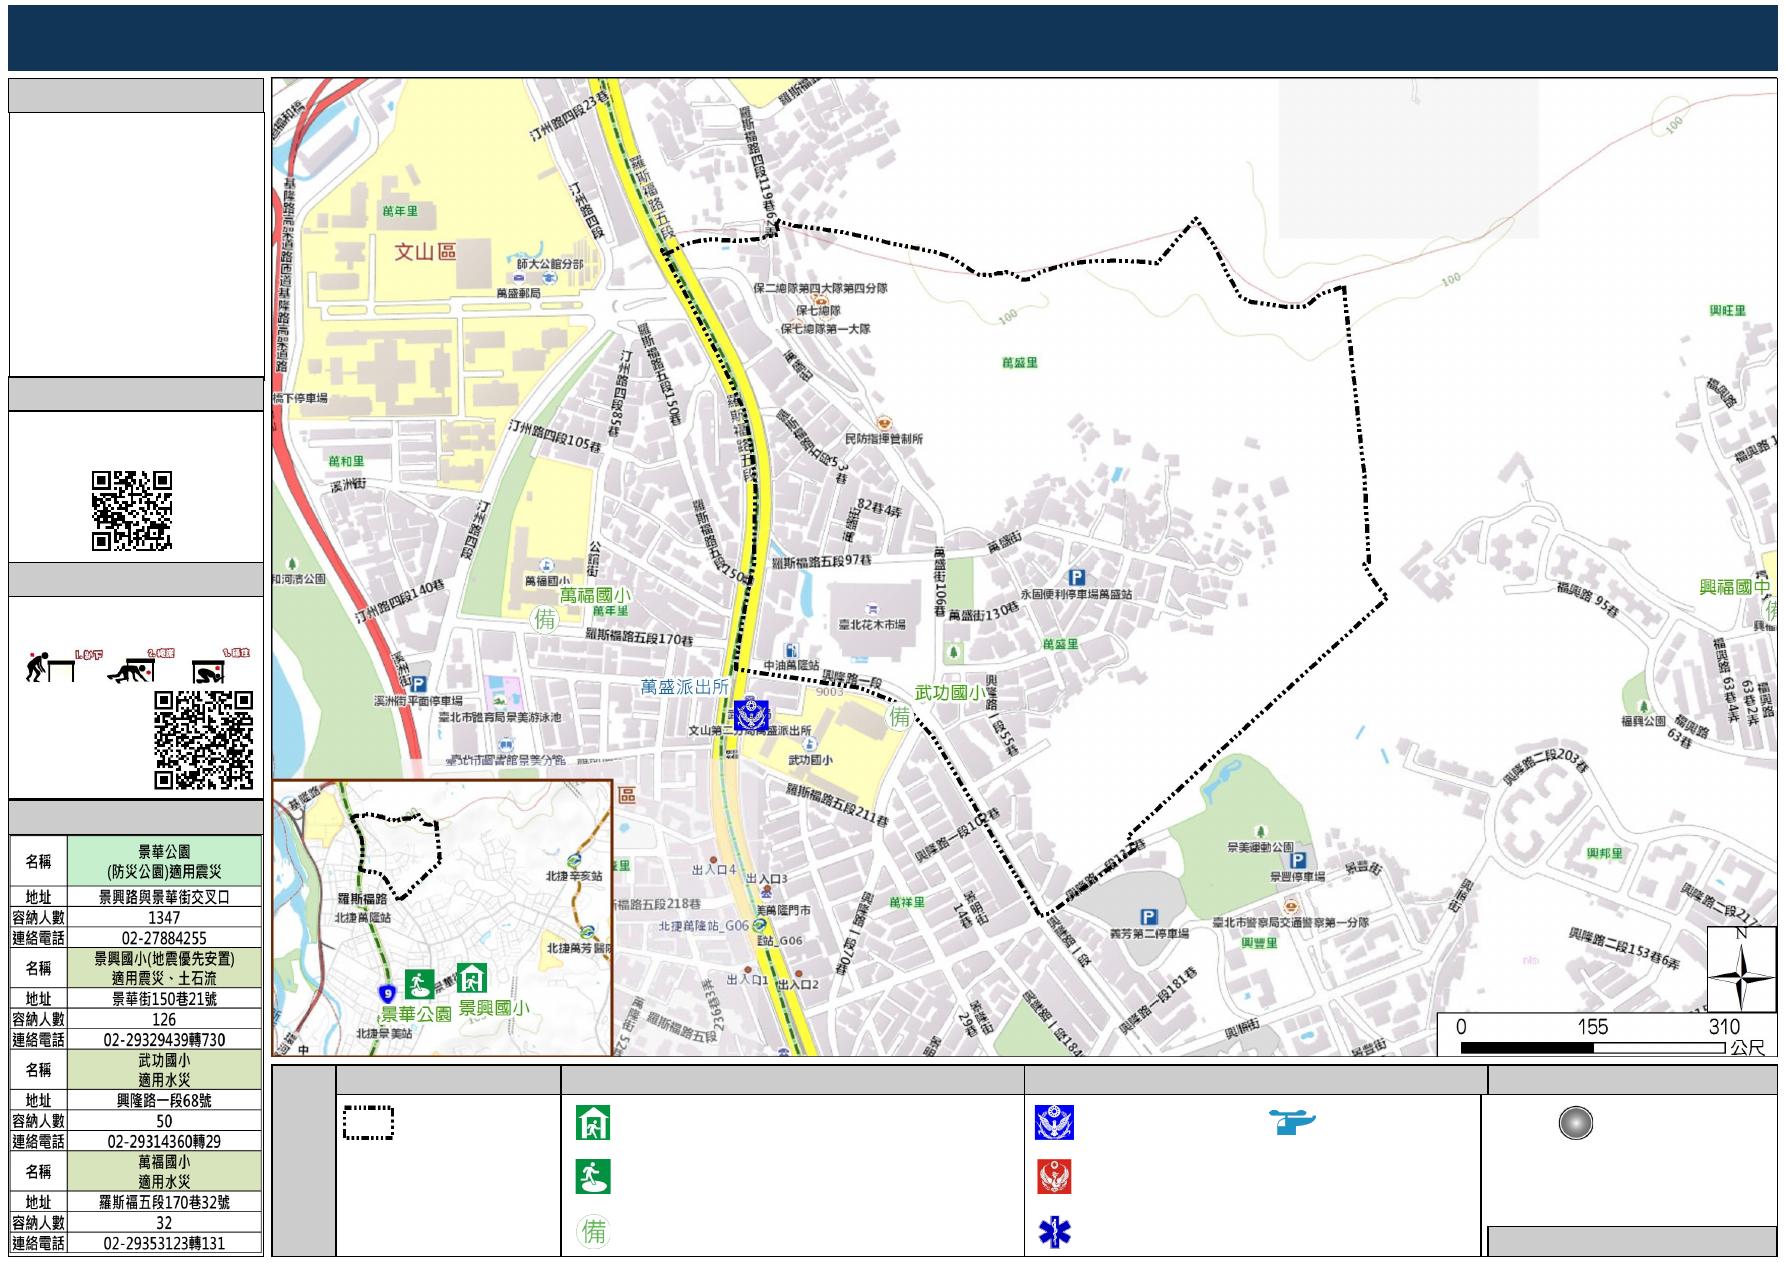The height and width of the screenshot is (1263, 1786).
Task: Click the 興旺里 label on the map
Action: pyautogui.click(x=1727, y=311)
